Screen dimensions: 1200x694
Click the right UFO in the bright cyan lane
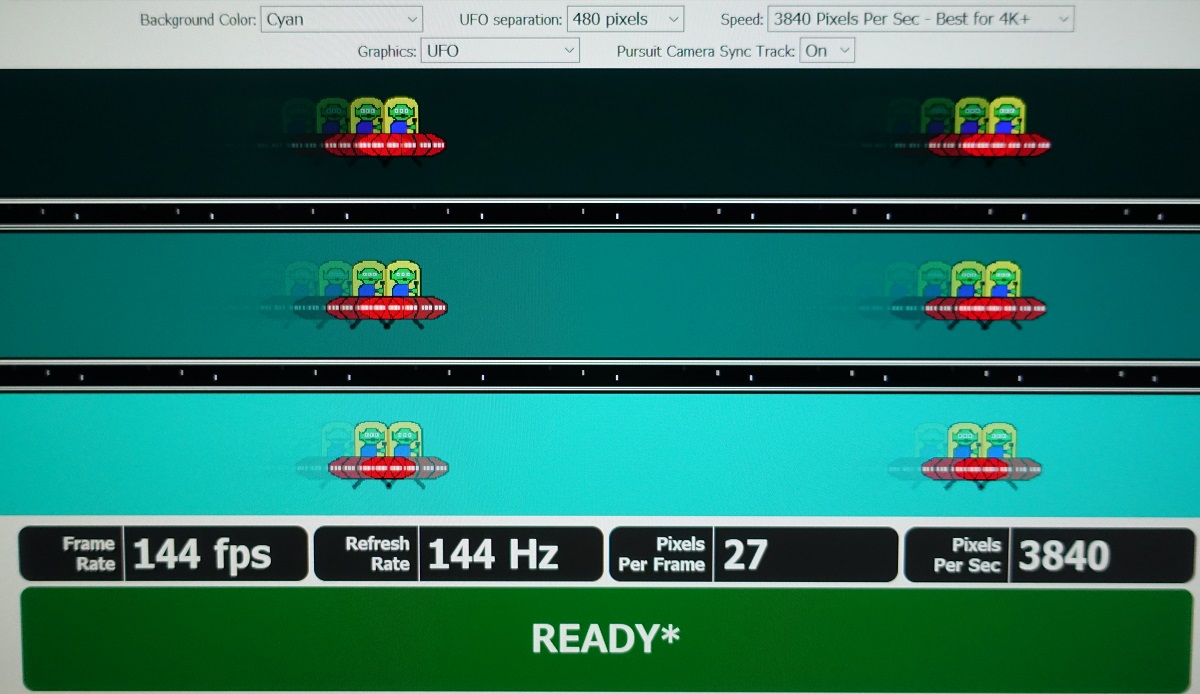980,456
